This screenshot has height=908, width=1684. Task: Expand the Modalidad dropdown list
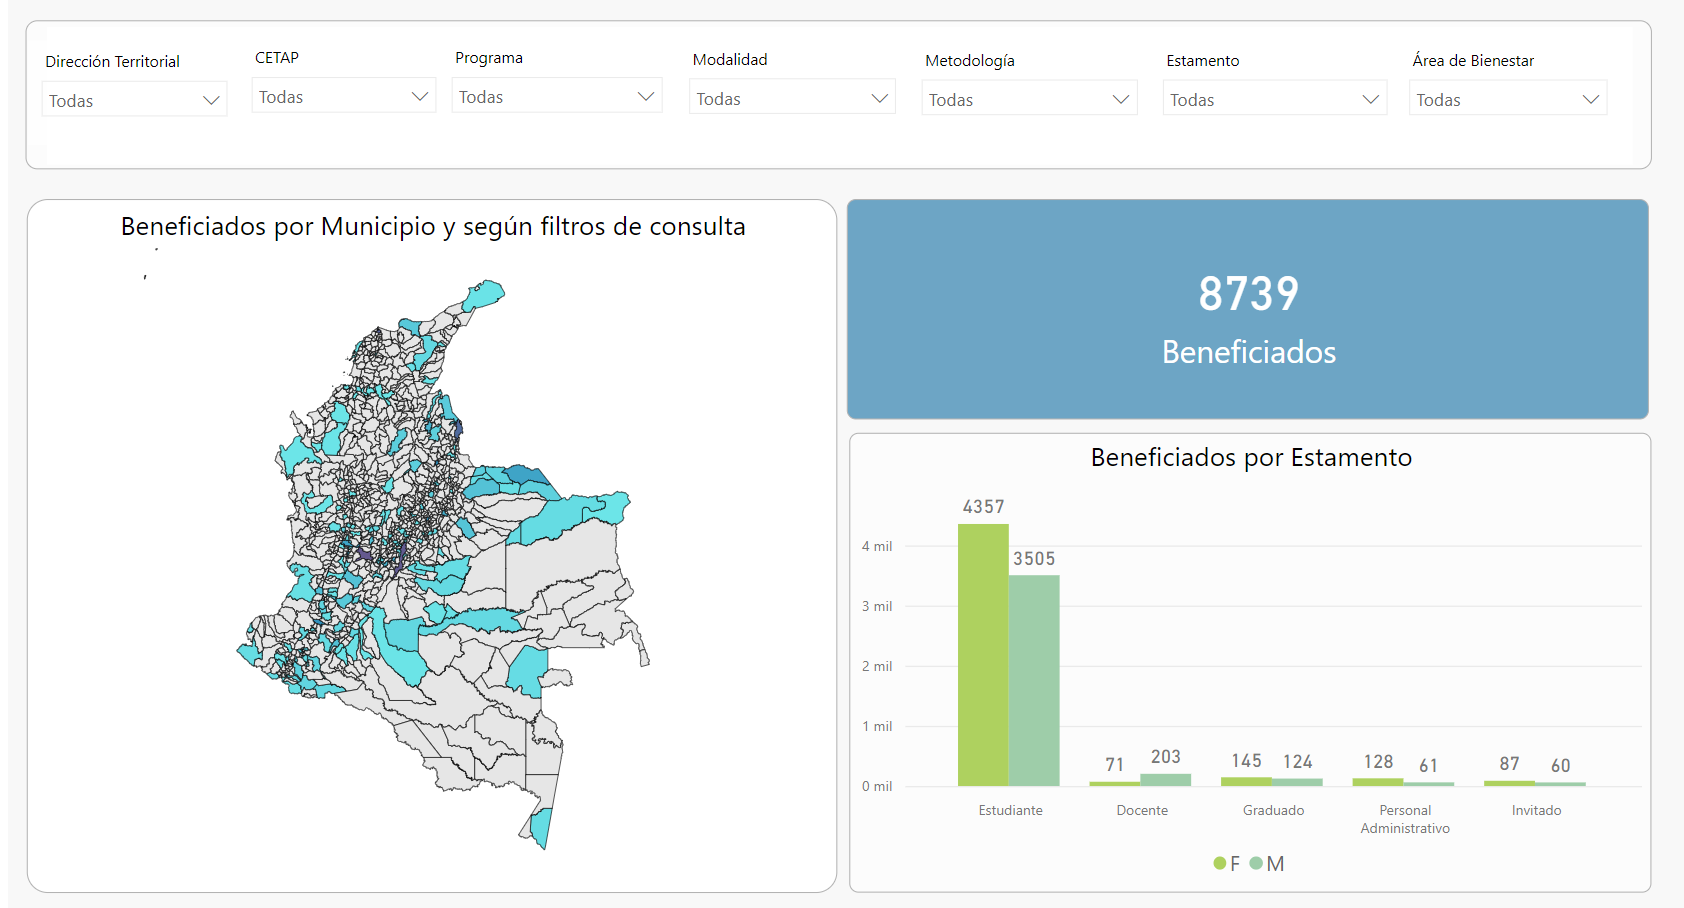coord(791,99)
